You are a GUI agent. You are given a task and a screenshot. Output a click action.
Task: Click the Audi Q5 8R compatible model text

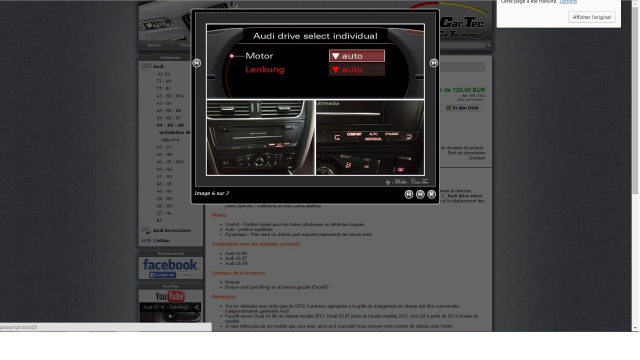click(x=236, y=263)
